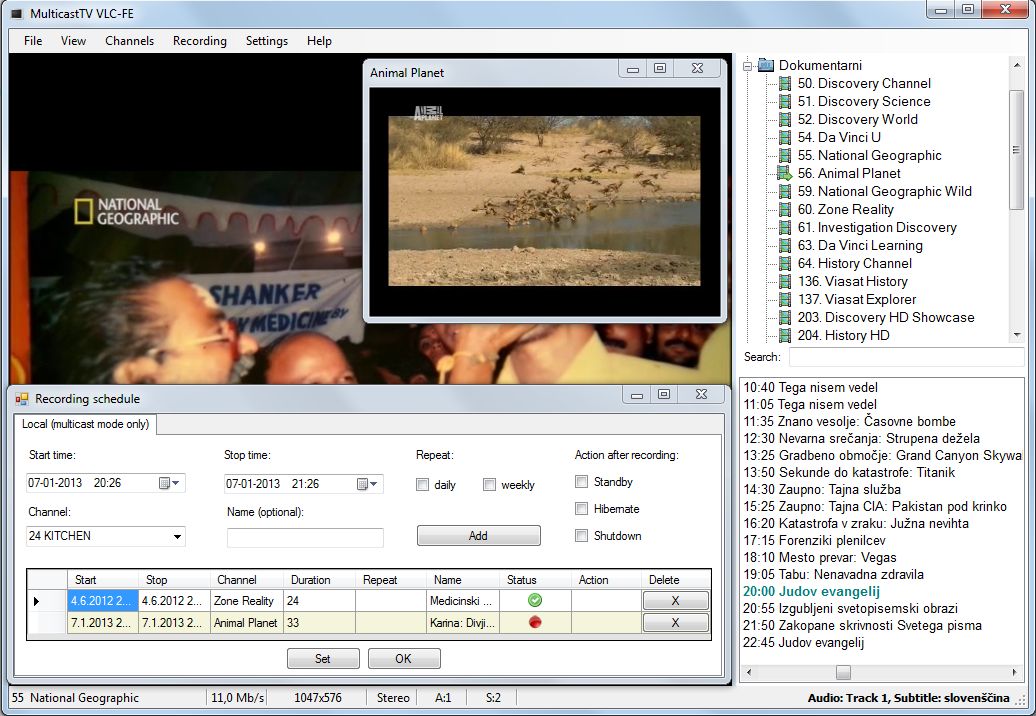
Task: Click the green check status icon for Zone Reality
Action: tap(535, 600)
